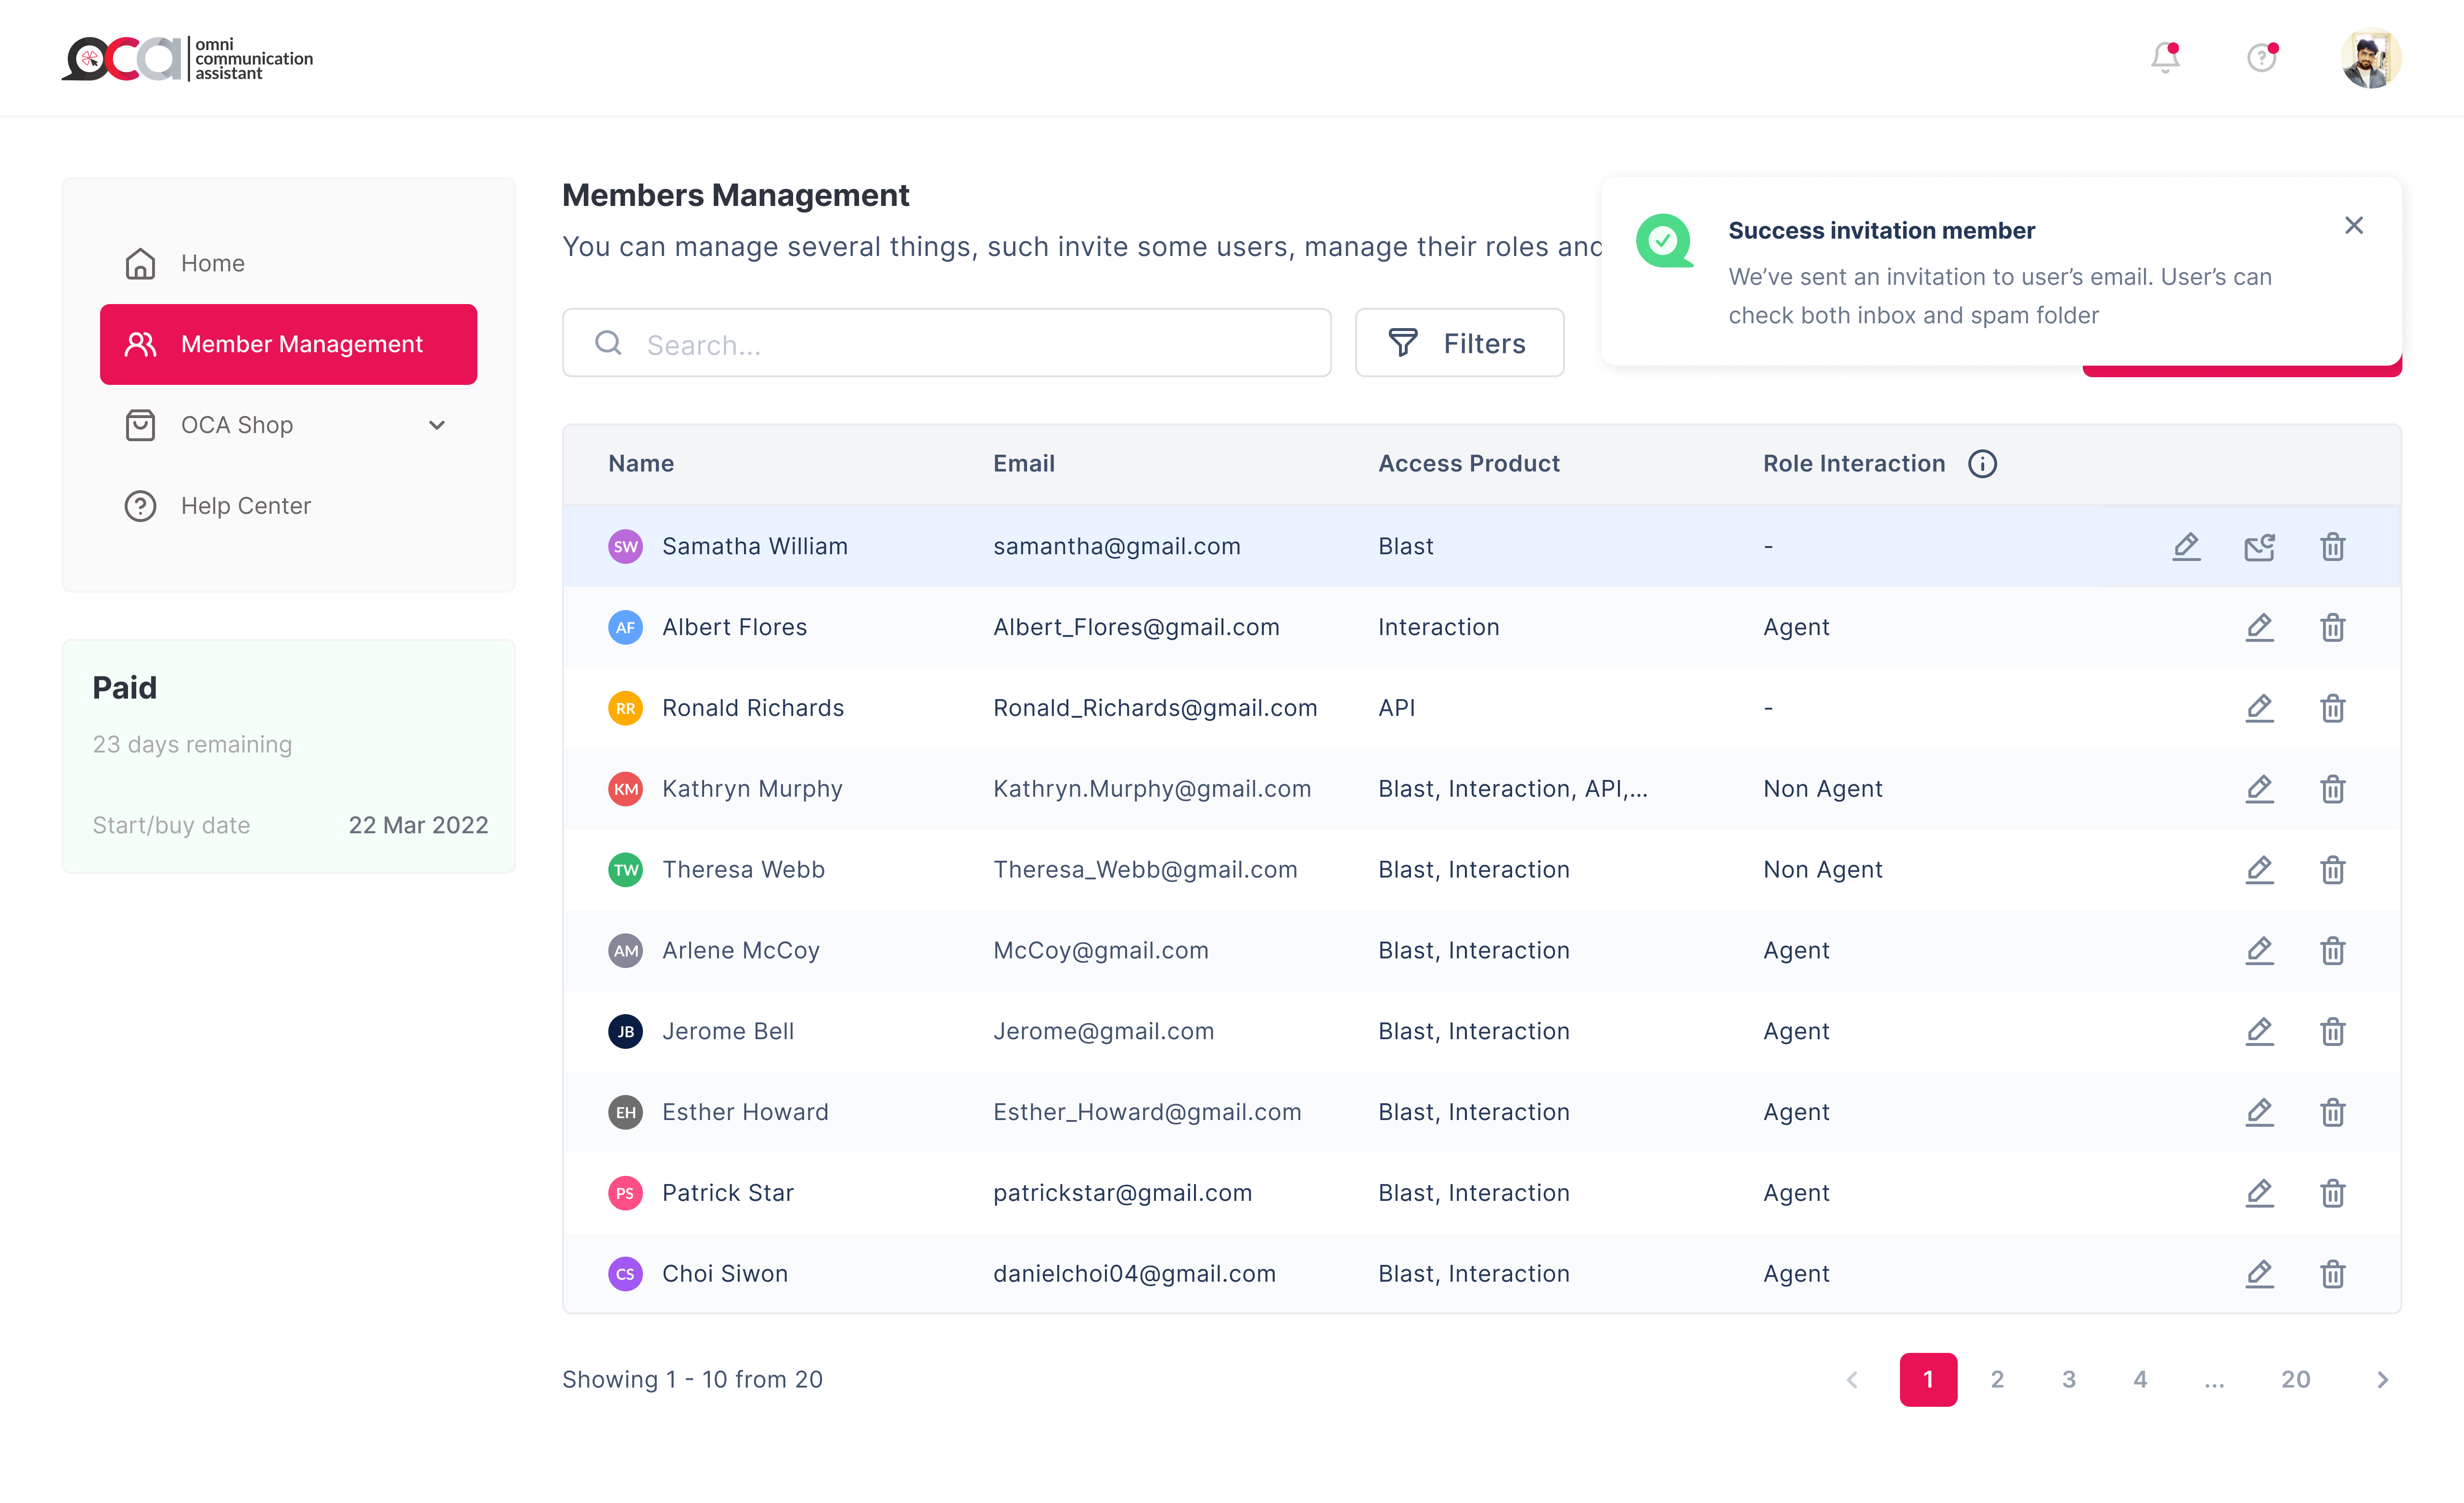Screen dimensions: 2464x1503
Task: Edit Samatha William's member details
Action: tap(2186, 546)
